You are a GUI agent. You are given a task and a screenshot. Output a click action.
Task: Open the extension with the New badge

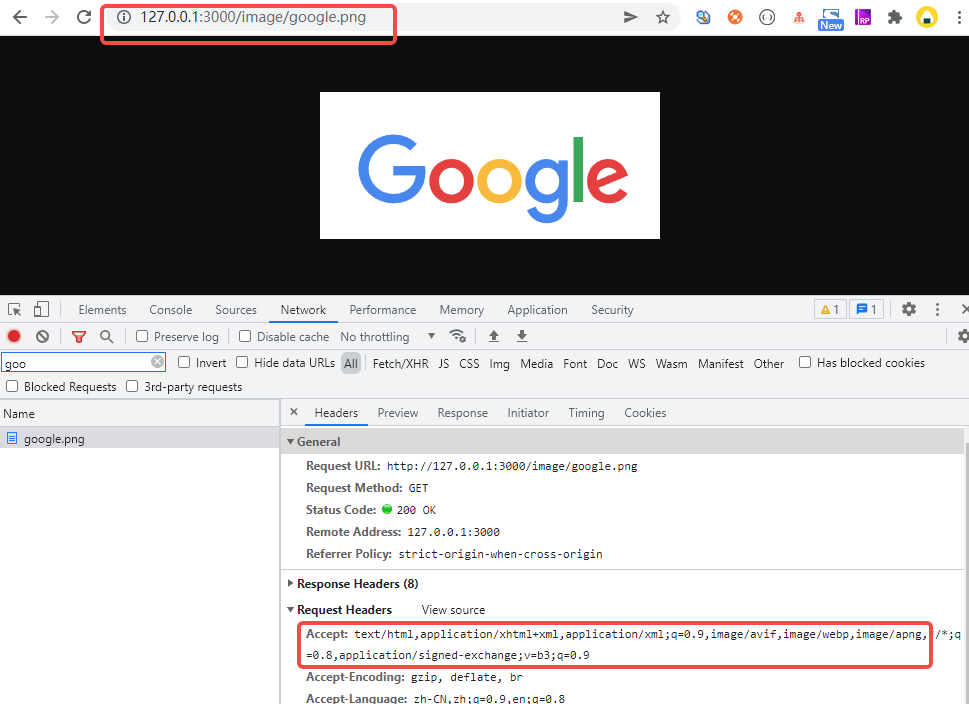point(831,19)
